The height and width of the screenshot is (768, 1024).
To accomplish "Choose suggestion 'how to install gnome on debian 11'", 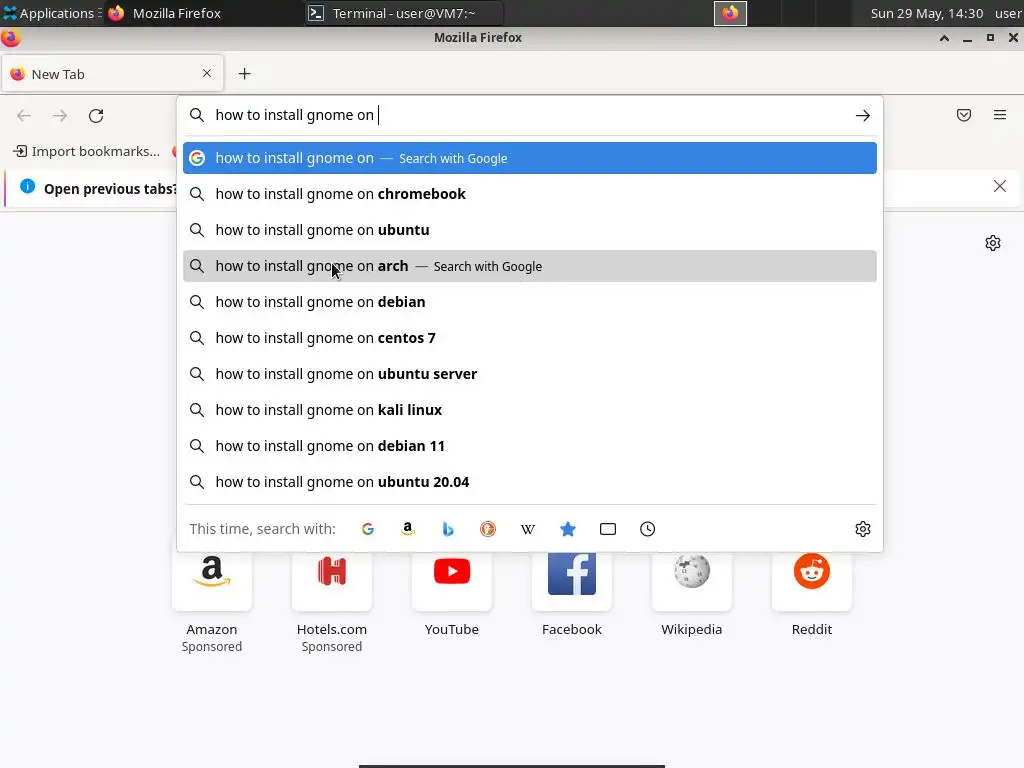I will (530, 445).
